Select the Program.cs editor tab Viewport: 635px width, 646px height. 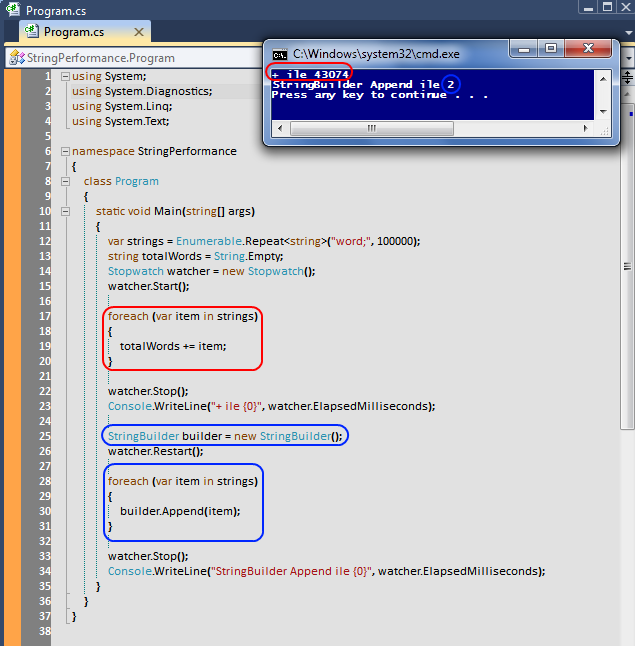click(x=72, y=33)
